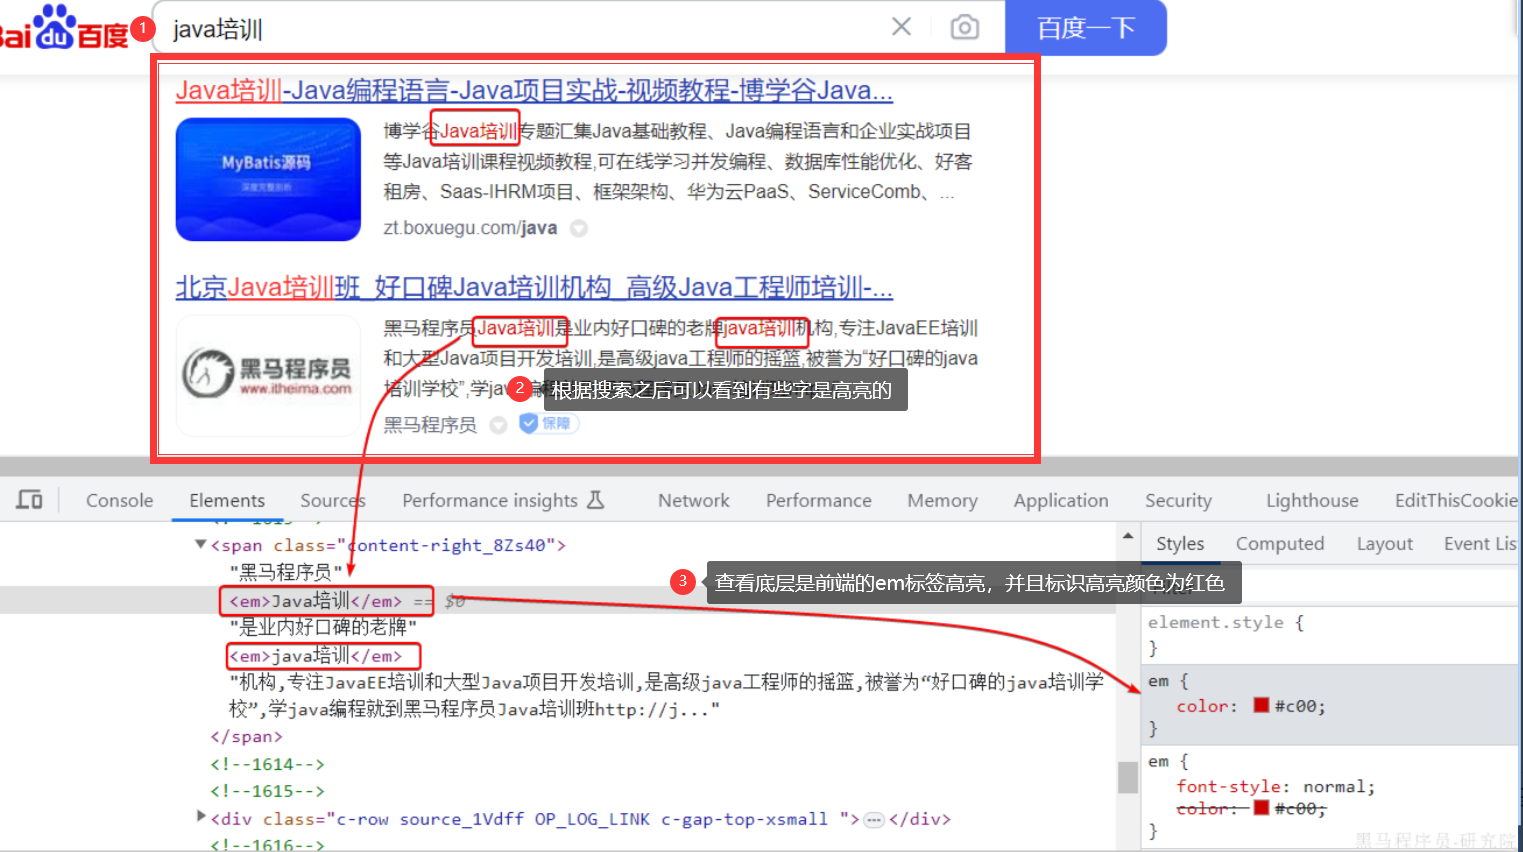The height and width of the screenshot is (852, 1523).
Task: Click the scroll-up arrow of Elements panel scrollbar
Action: [1128, 536]
